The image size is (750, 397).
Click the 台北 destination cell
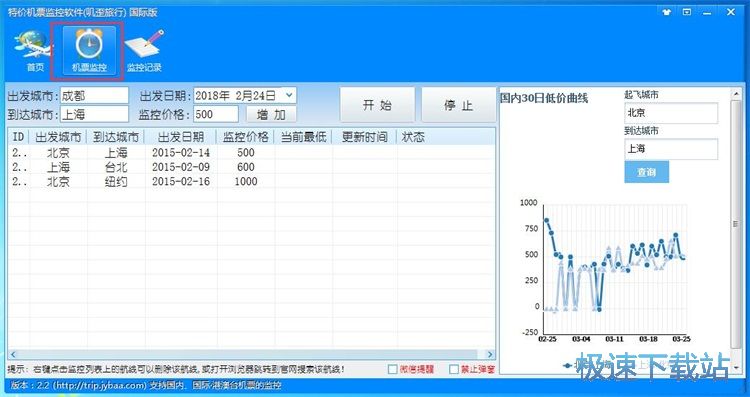click(x=116, y=167)
